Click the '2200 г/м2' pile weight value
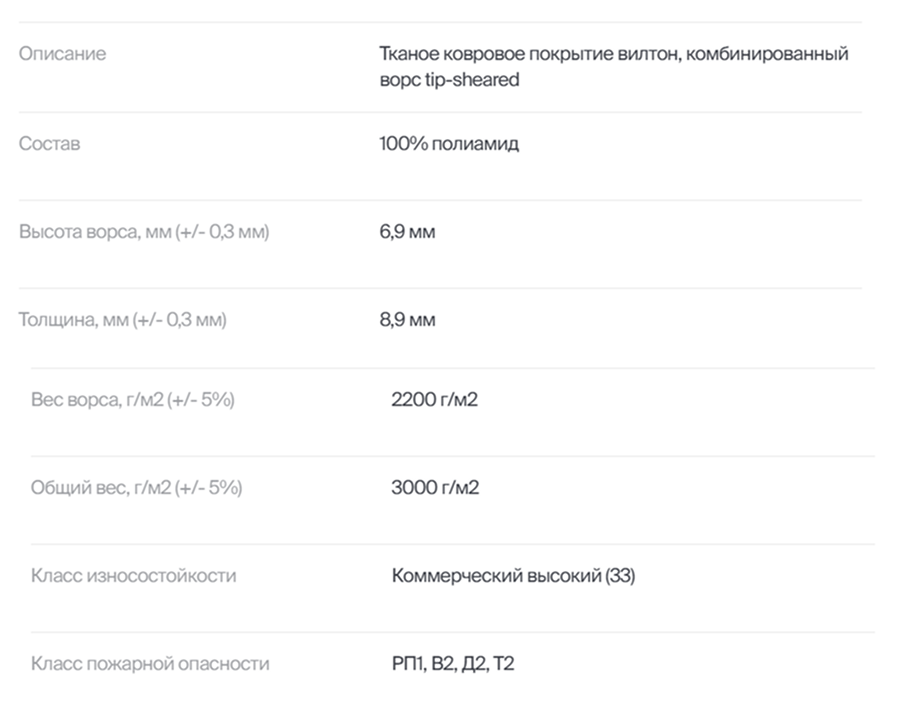Screen dimensions: 900x711 pyautogui.click(x=435, y=400)
